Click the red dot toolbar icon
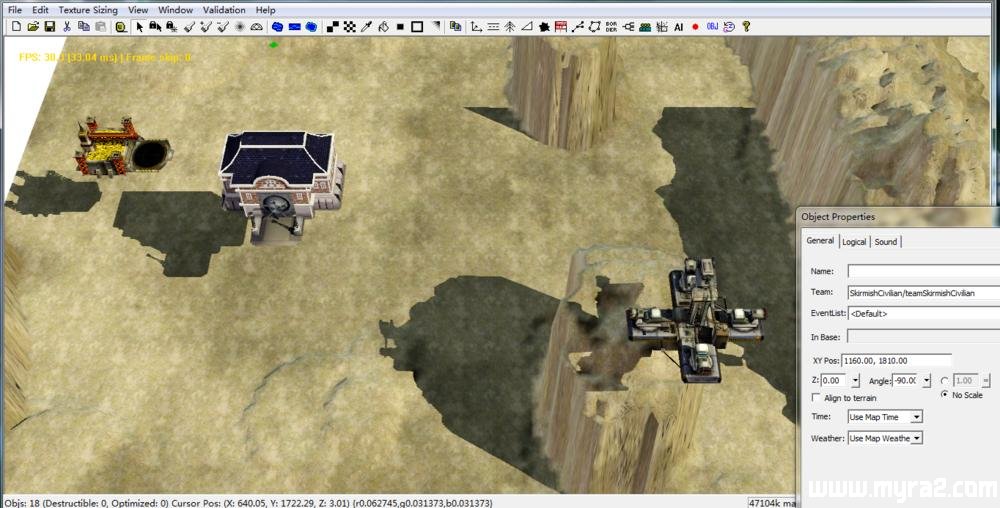 tap(696, 26)
